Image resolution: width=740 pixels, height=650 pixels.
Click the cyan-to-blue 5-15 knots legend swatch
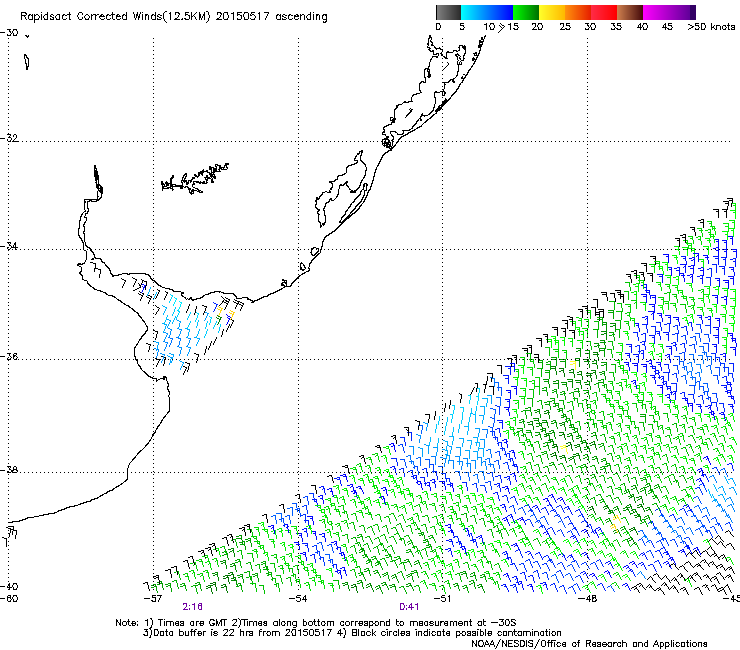[x=487, y=12]
